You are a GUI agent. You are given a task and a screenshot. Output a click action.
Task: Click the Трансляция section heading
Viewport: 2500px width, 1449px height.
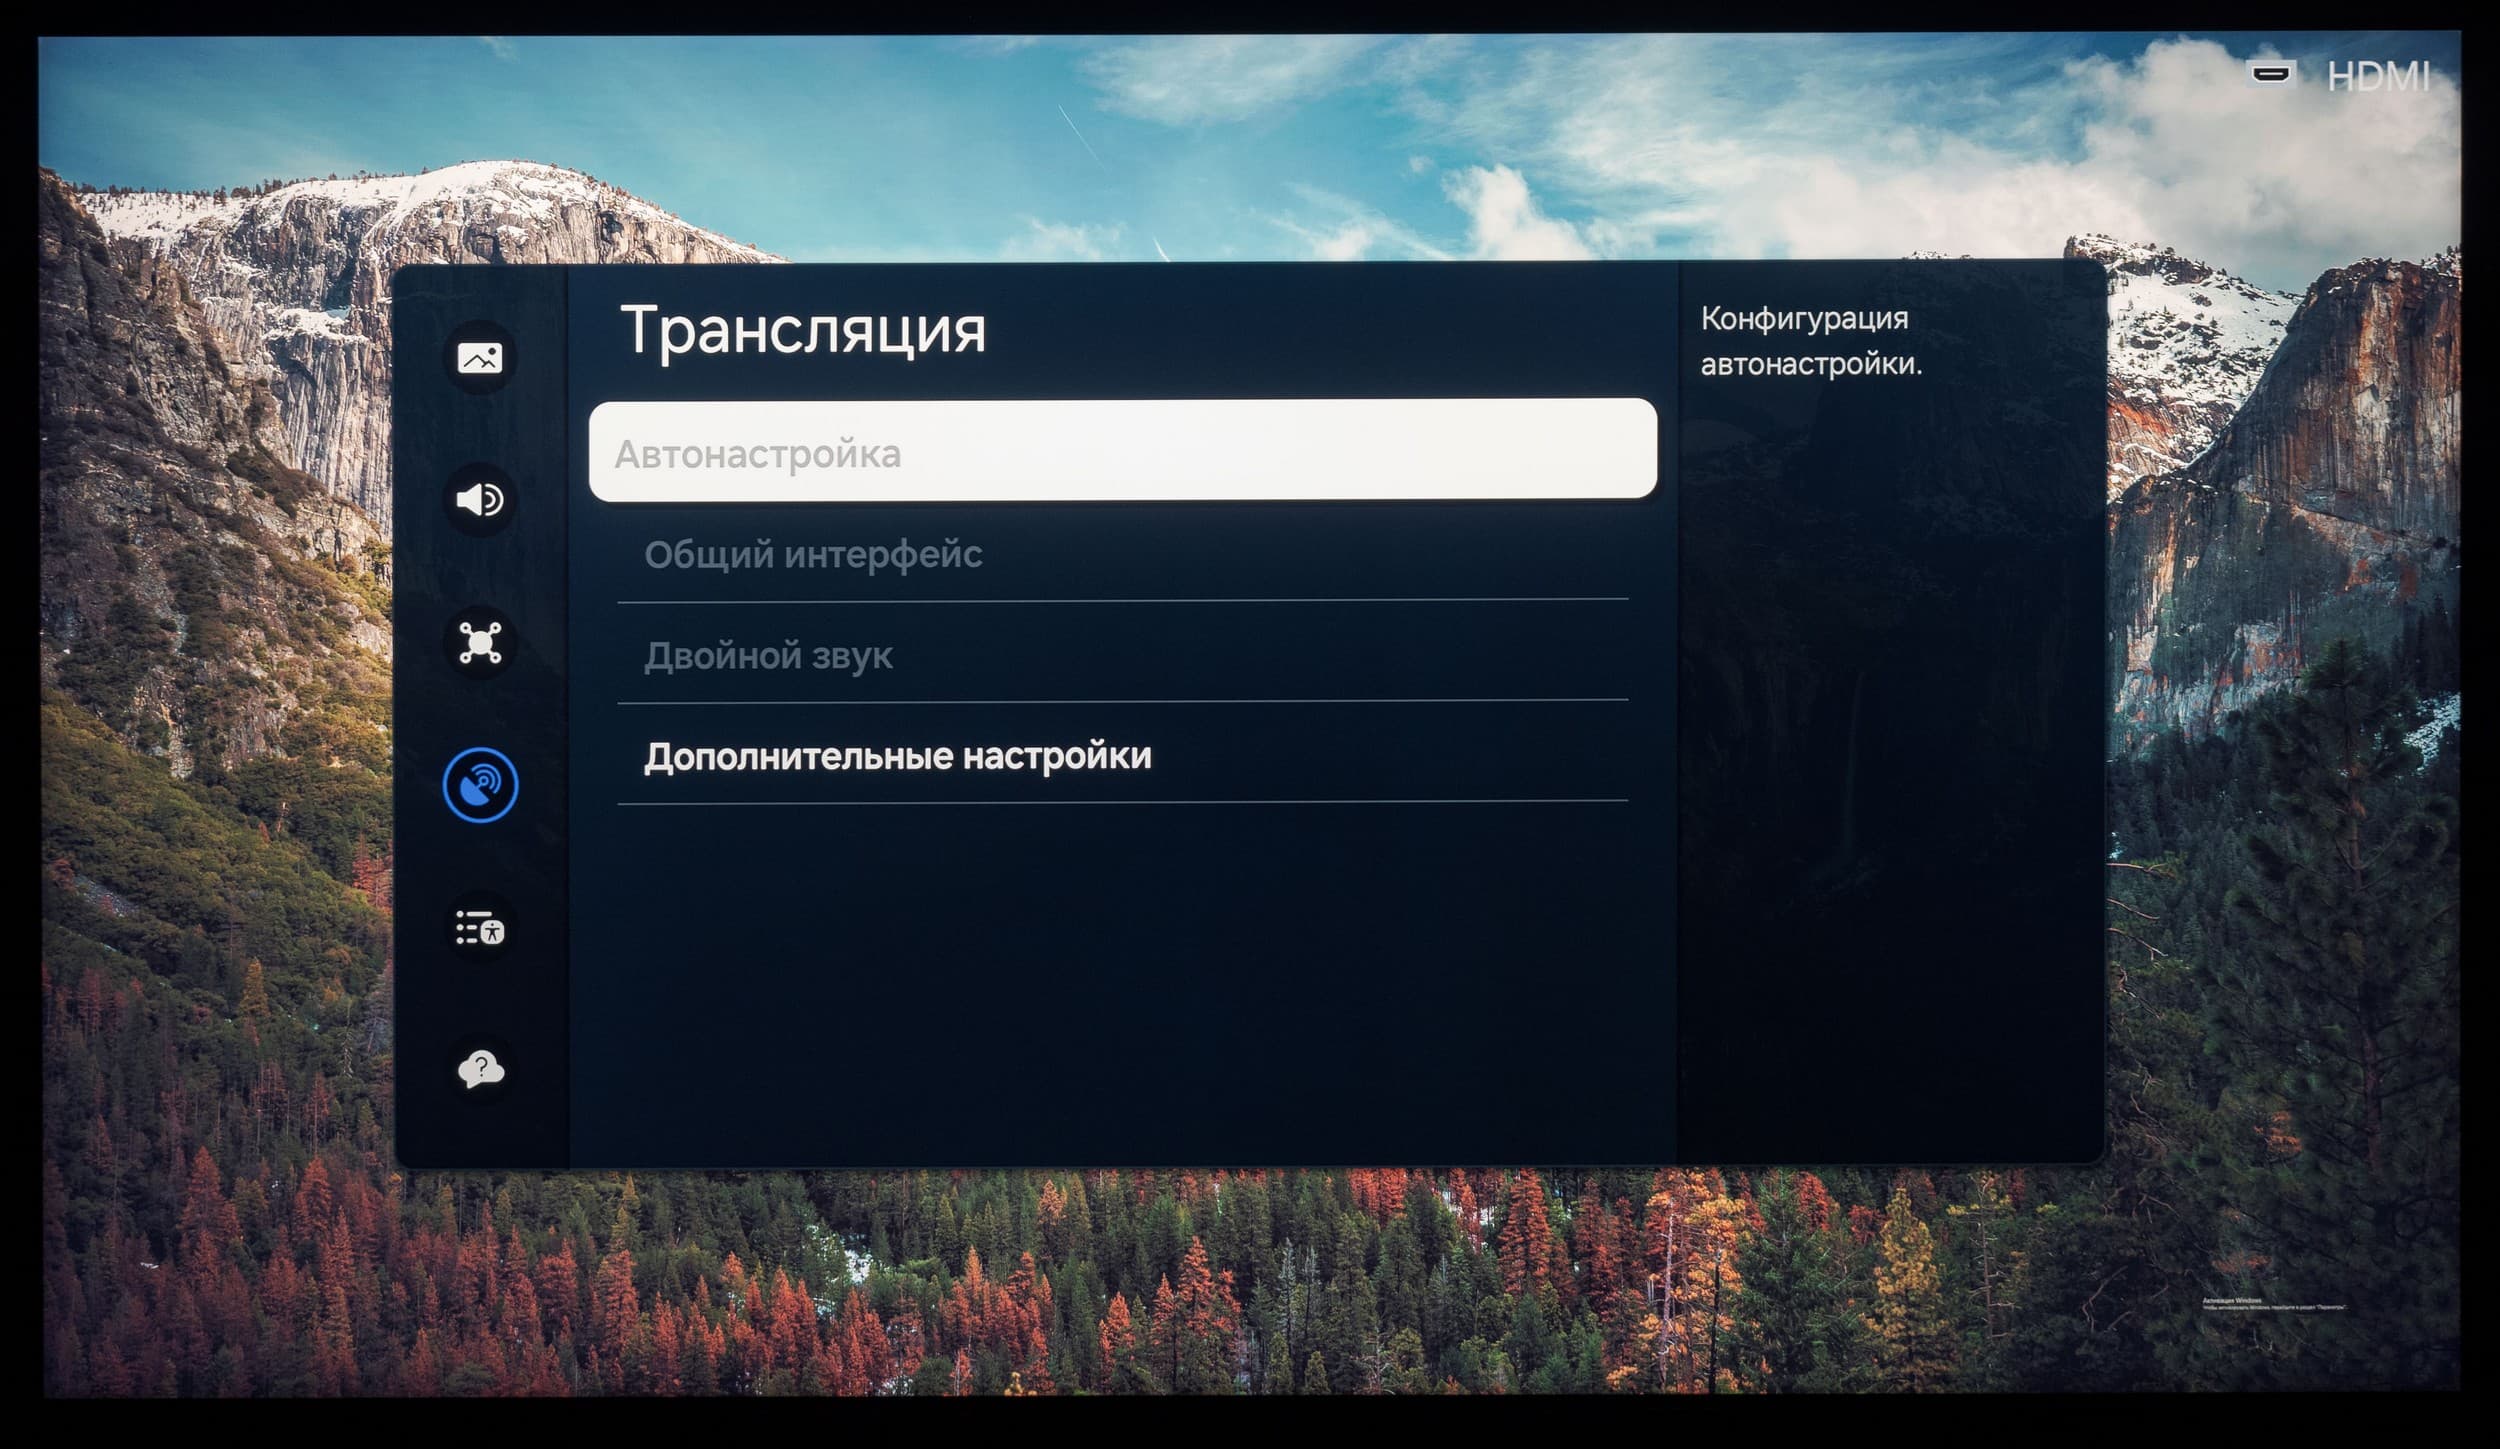coord(803,330)
